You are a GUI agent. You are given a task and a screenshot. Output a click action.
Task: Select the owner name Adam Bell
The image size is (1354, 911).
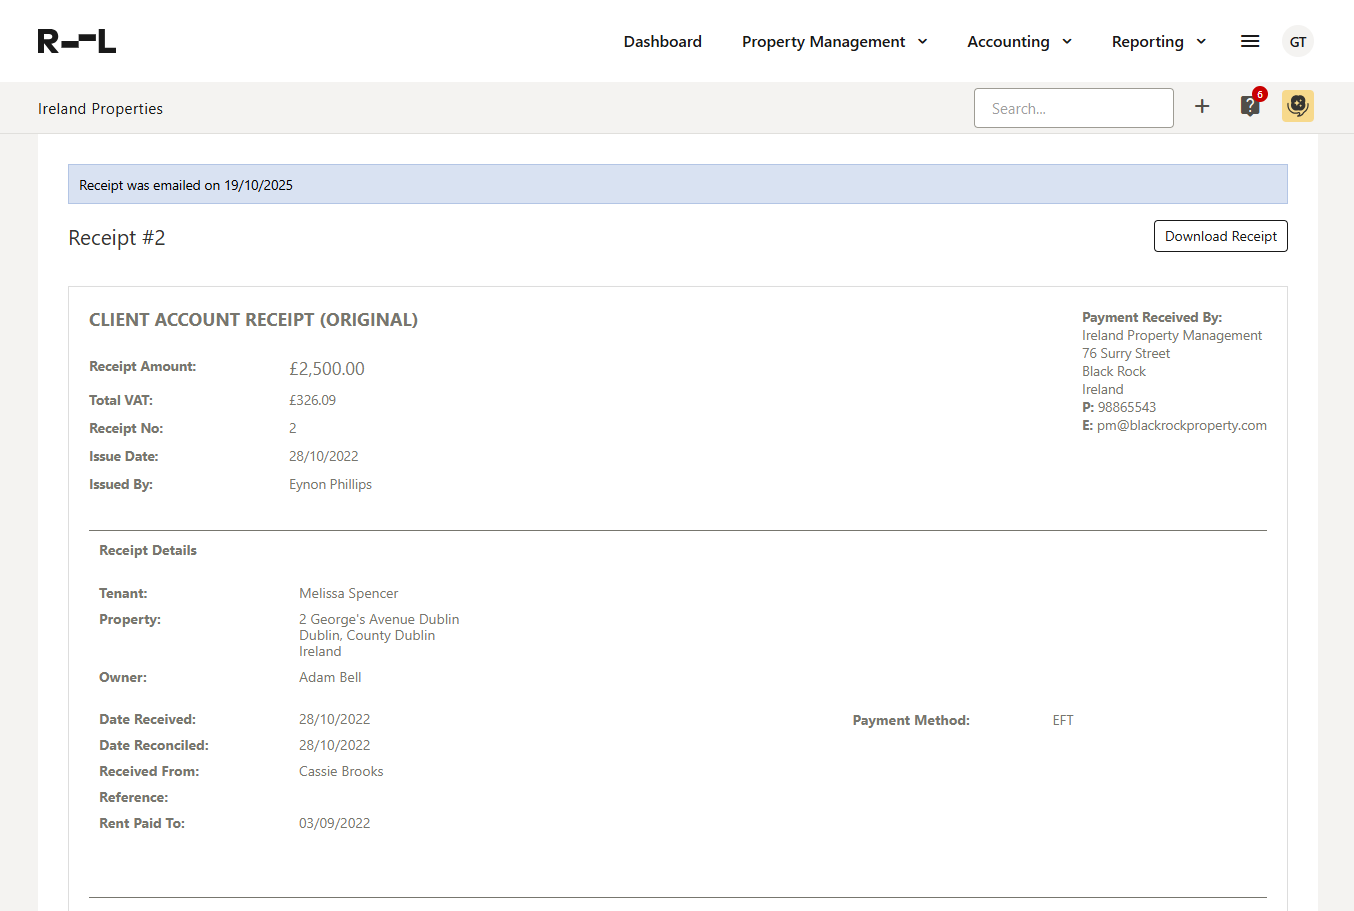point(330,677)
